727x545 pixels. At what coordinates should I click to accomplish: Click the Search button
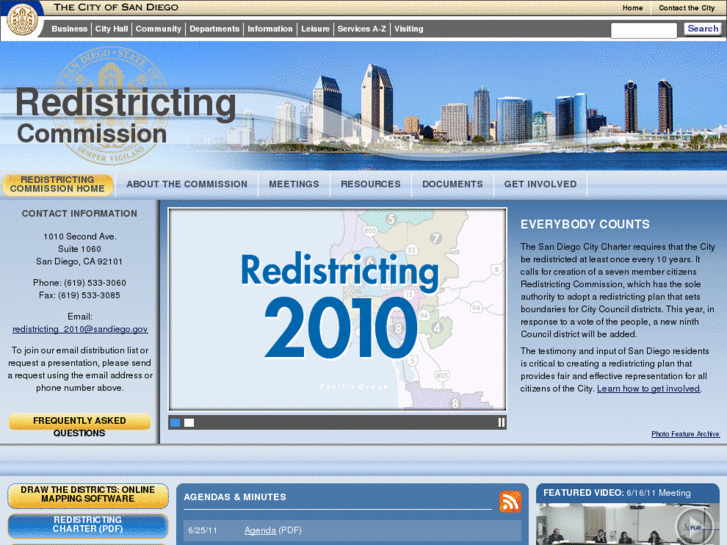pos(702,29)
